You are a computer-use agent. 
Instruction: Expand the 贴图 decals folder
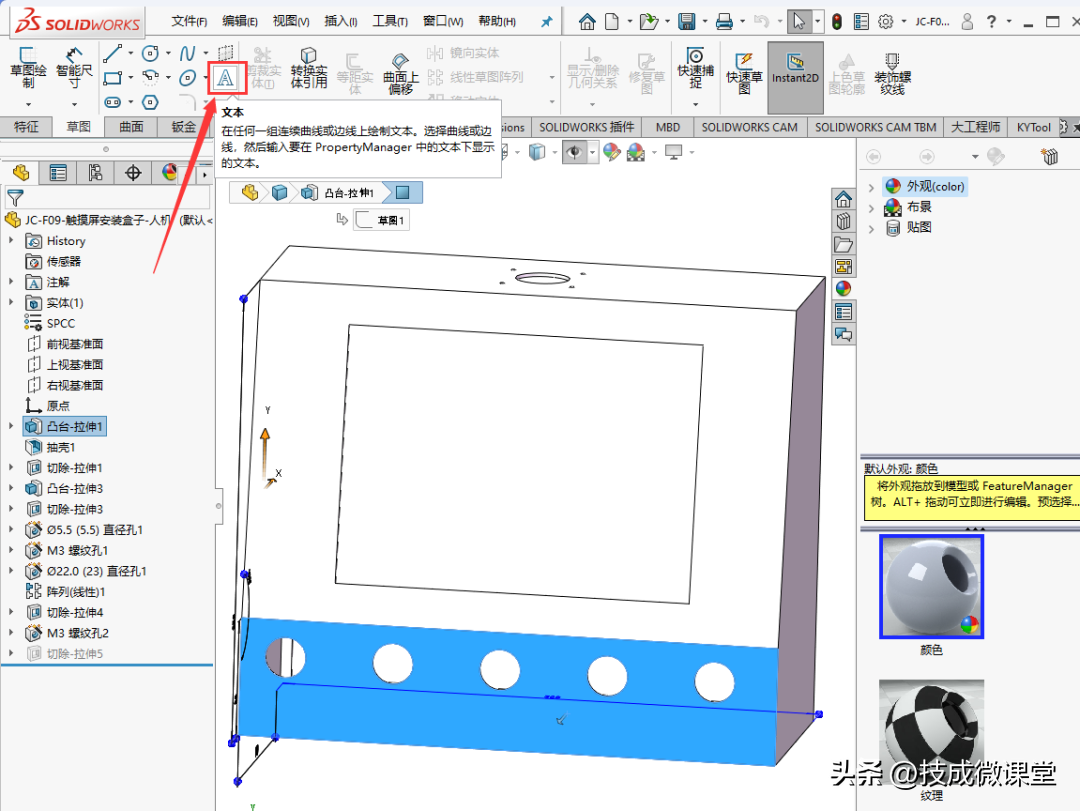871,228
